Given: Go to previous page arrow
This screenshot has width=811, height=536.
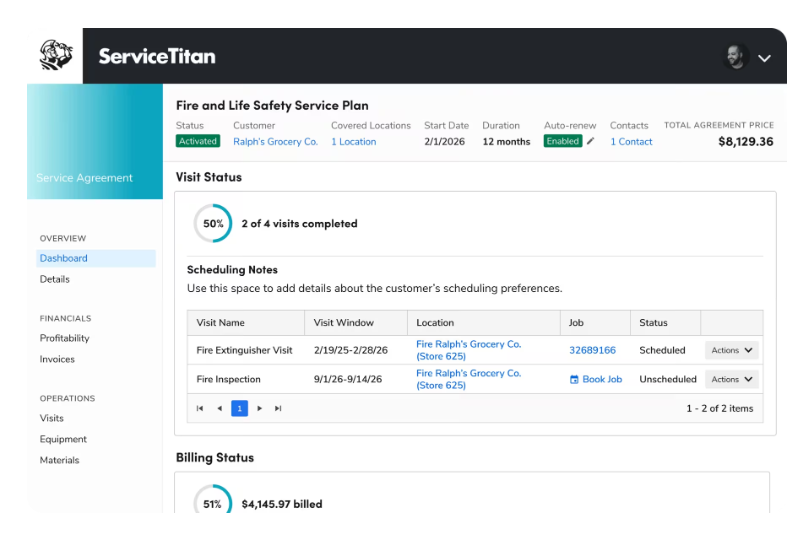Looking at the screenshot, I should [x=220, y=408].
